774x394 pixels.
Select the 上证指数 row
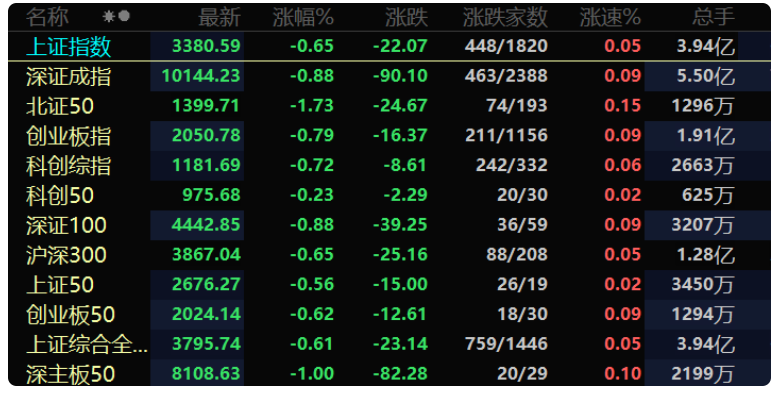click(389, 46)
